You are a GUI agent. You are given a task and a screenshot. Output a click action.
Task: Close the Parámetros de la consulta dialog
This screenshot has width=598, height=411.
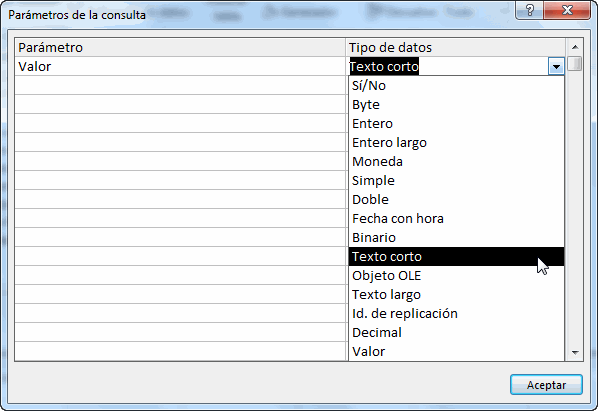(567, 10)
